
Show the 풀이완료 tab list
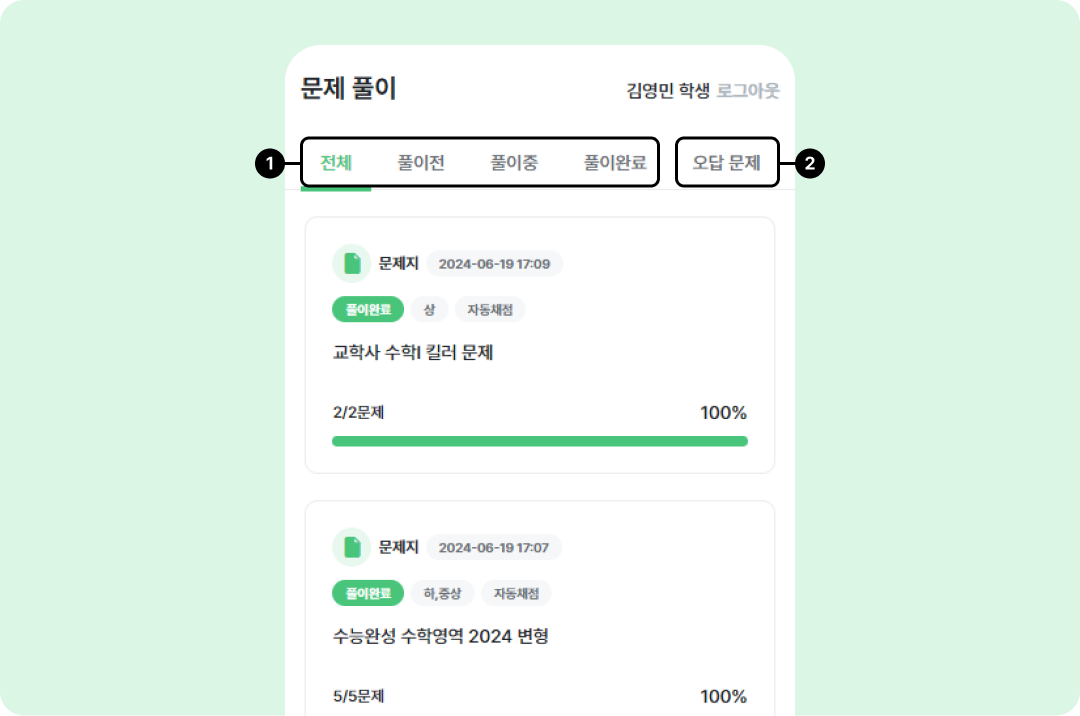pyautogui.click(x=615, y=163)
